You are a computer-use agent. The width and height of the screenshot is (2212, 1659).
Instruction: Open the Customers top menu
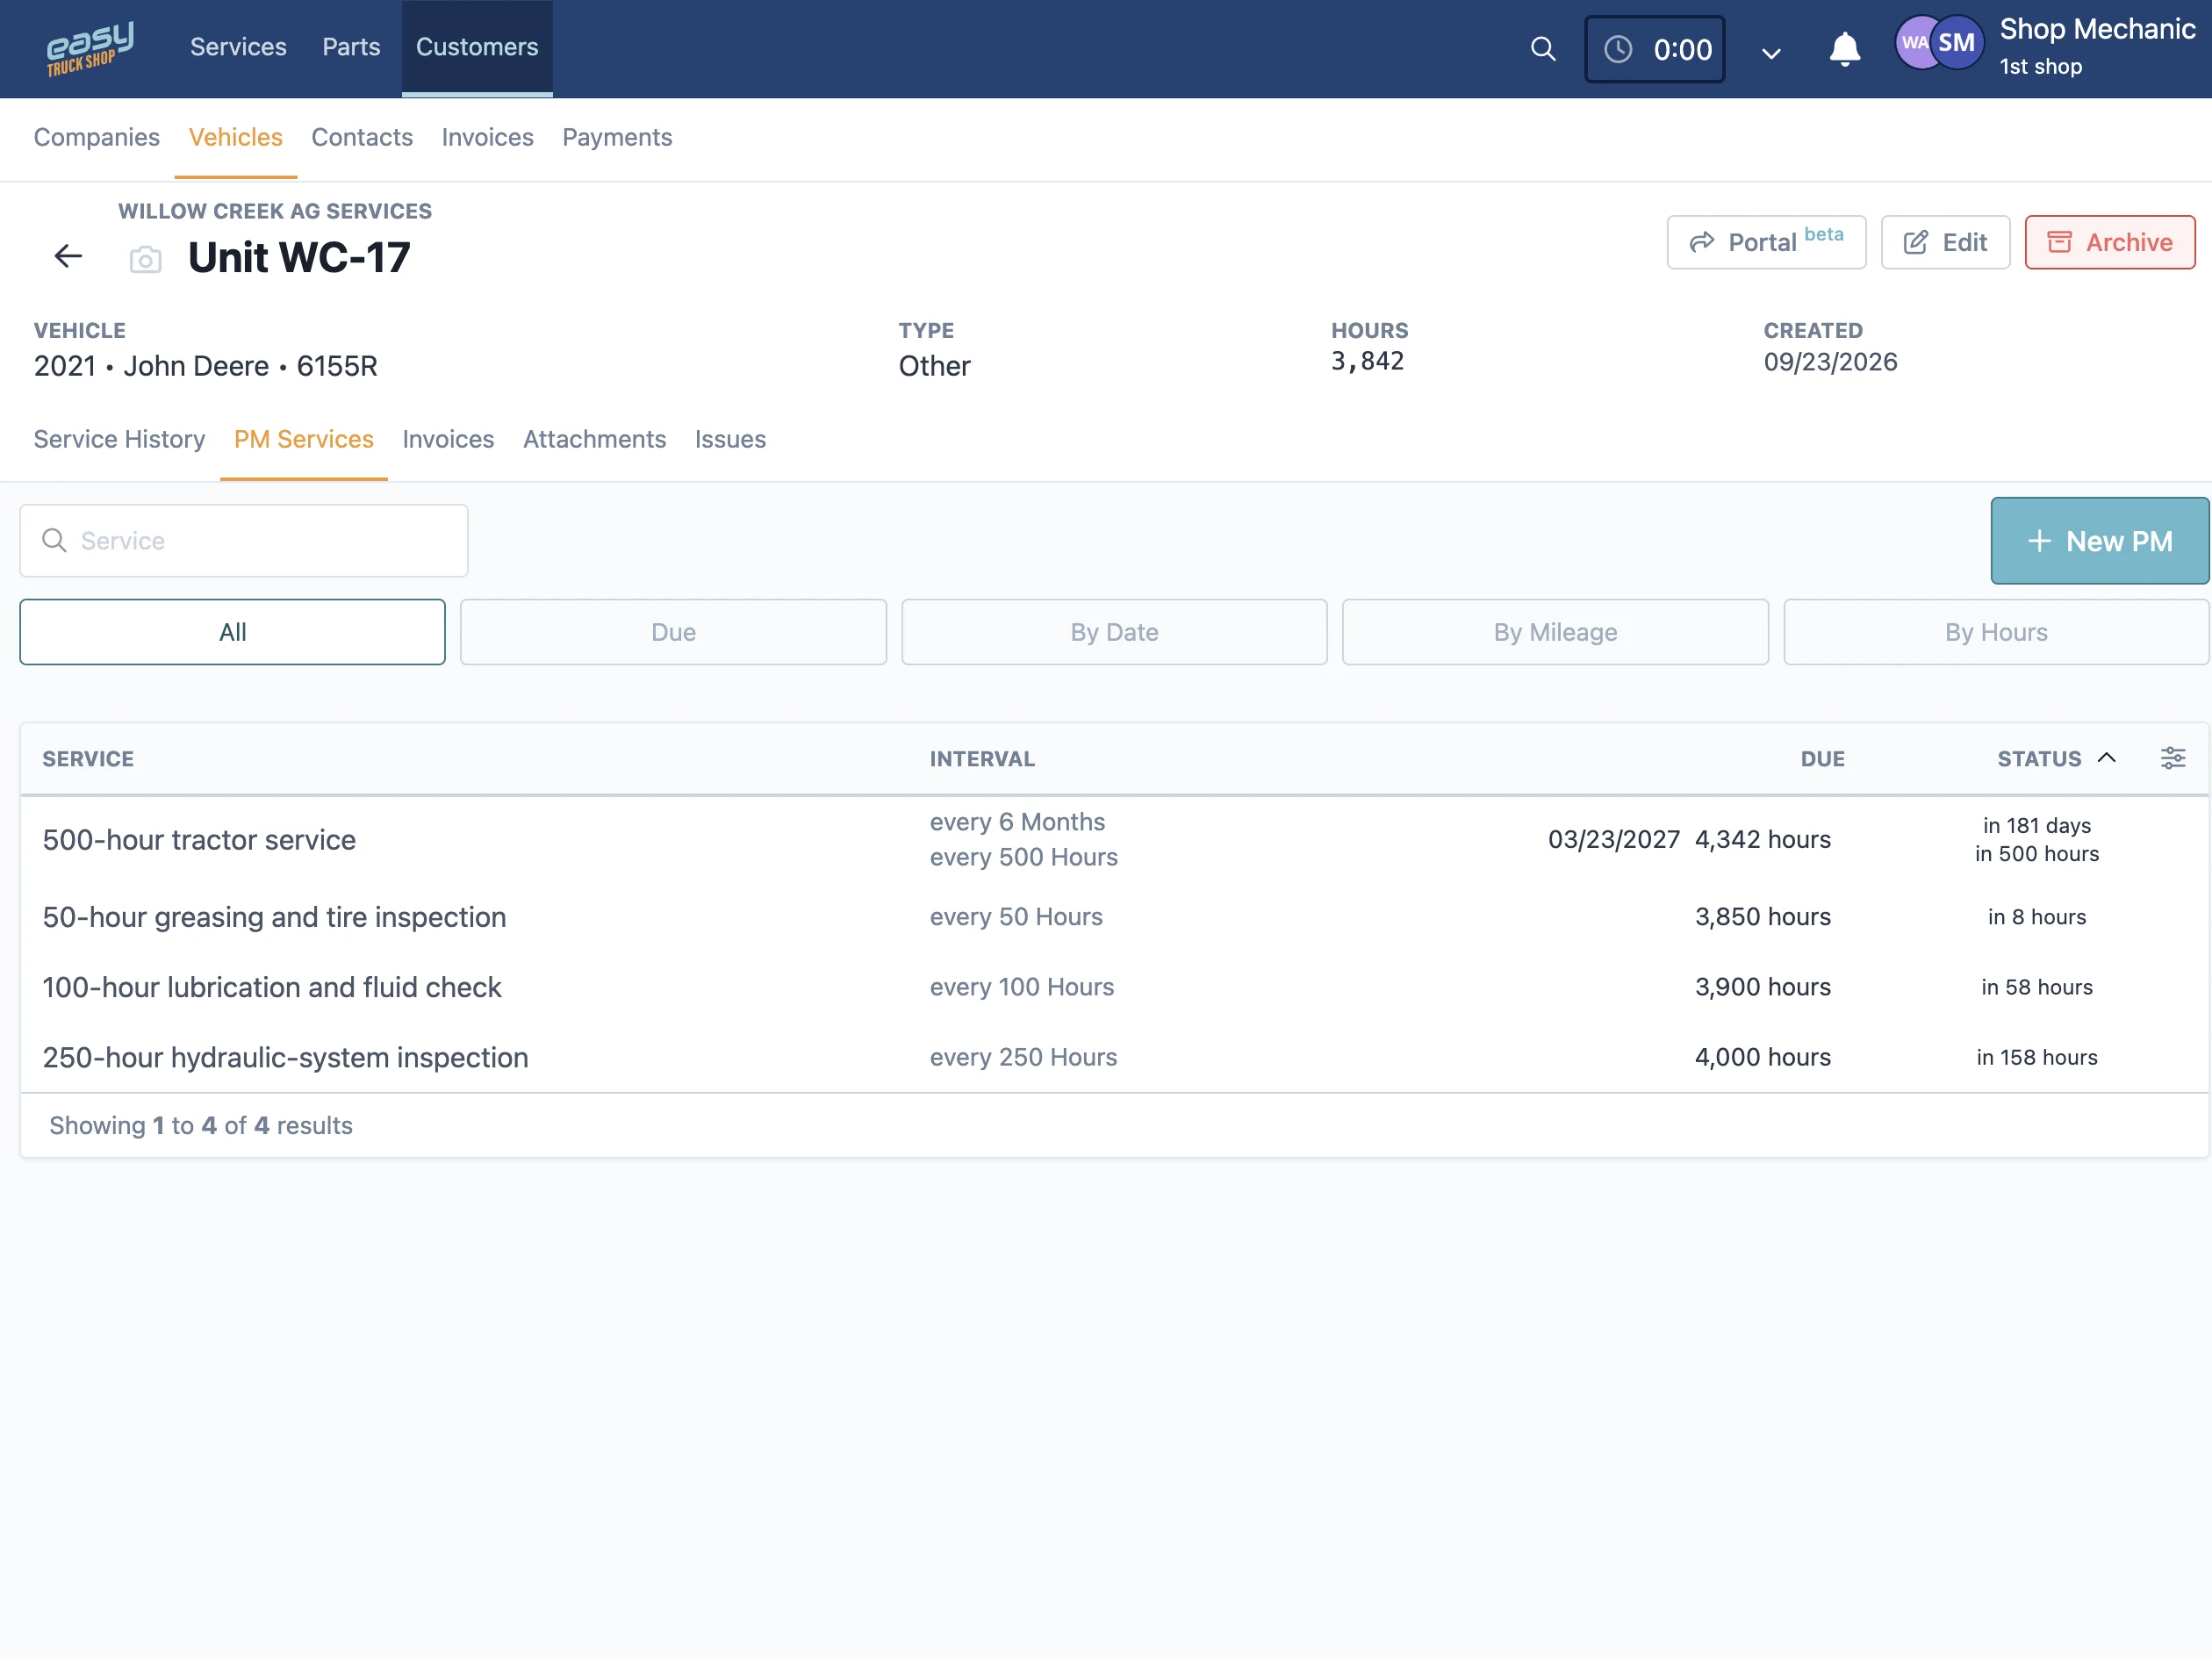click(477, 48)
